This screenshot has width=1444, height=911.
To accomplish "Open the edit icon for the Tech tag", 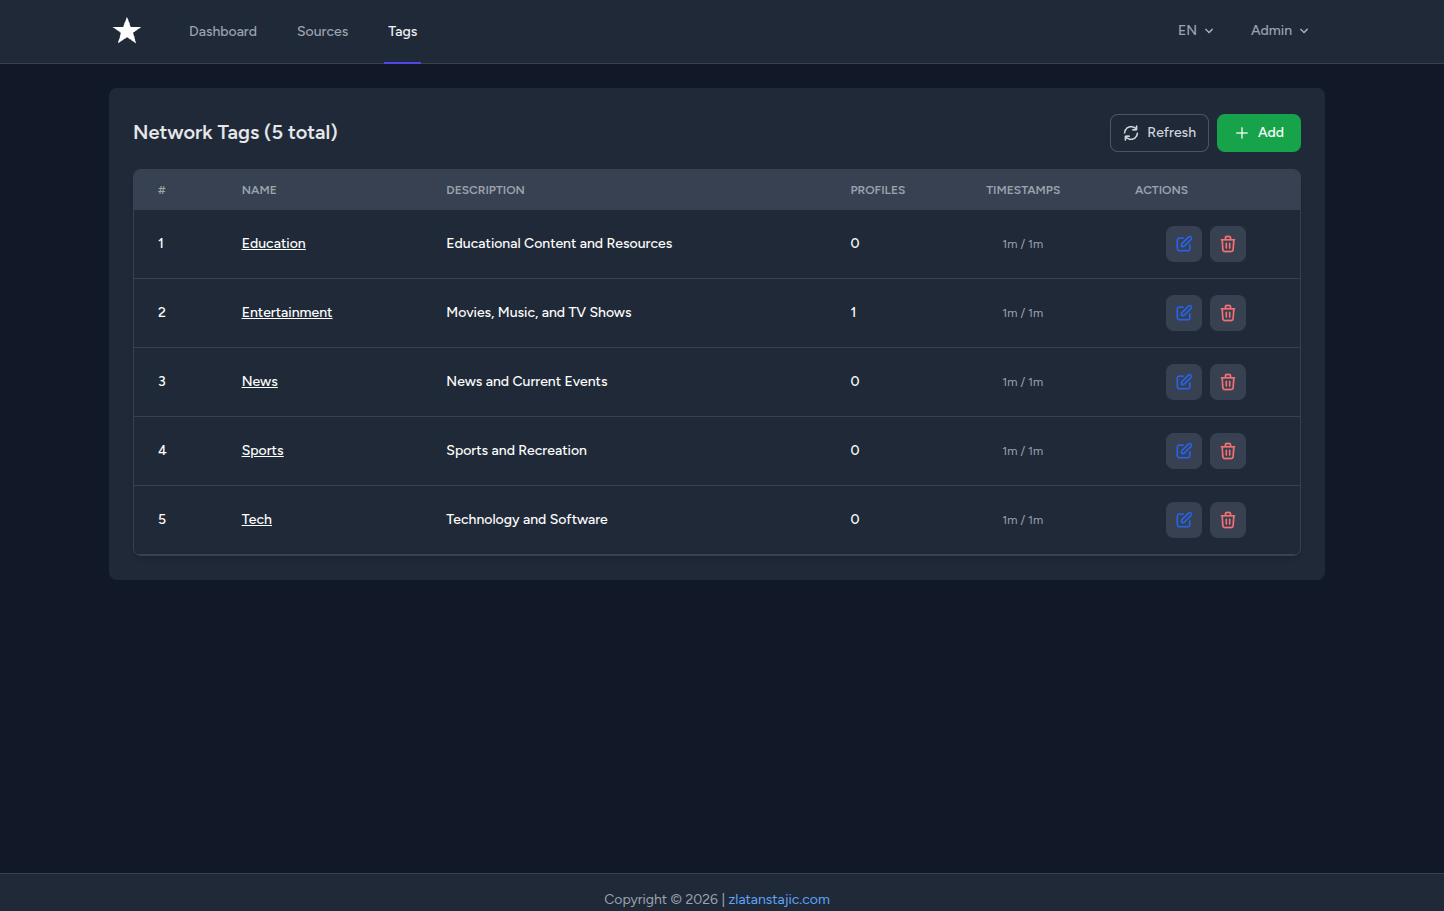I will point(1183,519).
